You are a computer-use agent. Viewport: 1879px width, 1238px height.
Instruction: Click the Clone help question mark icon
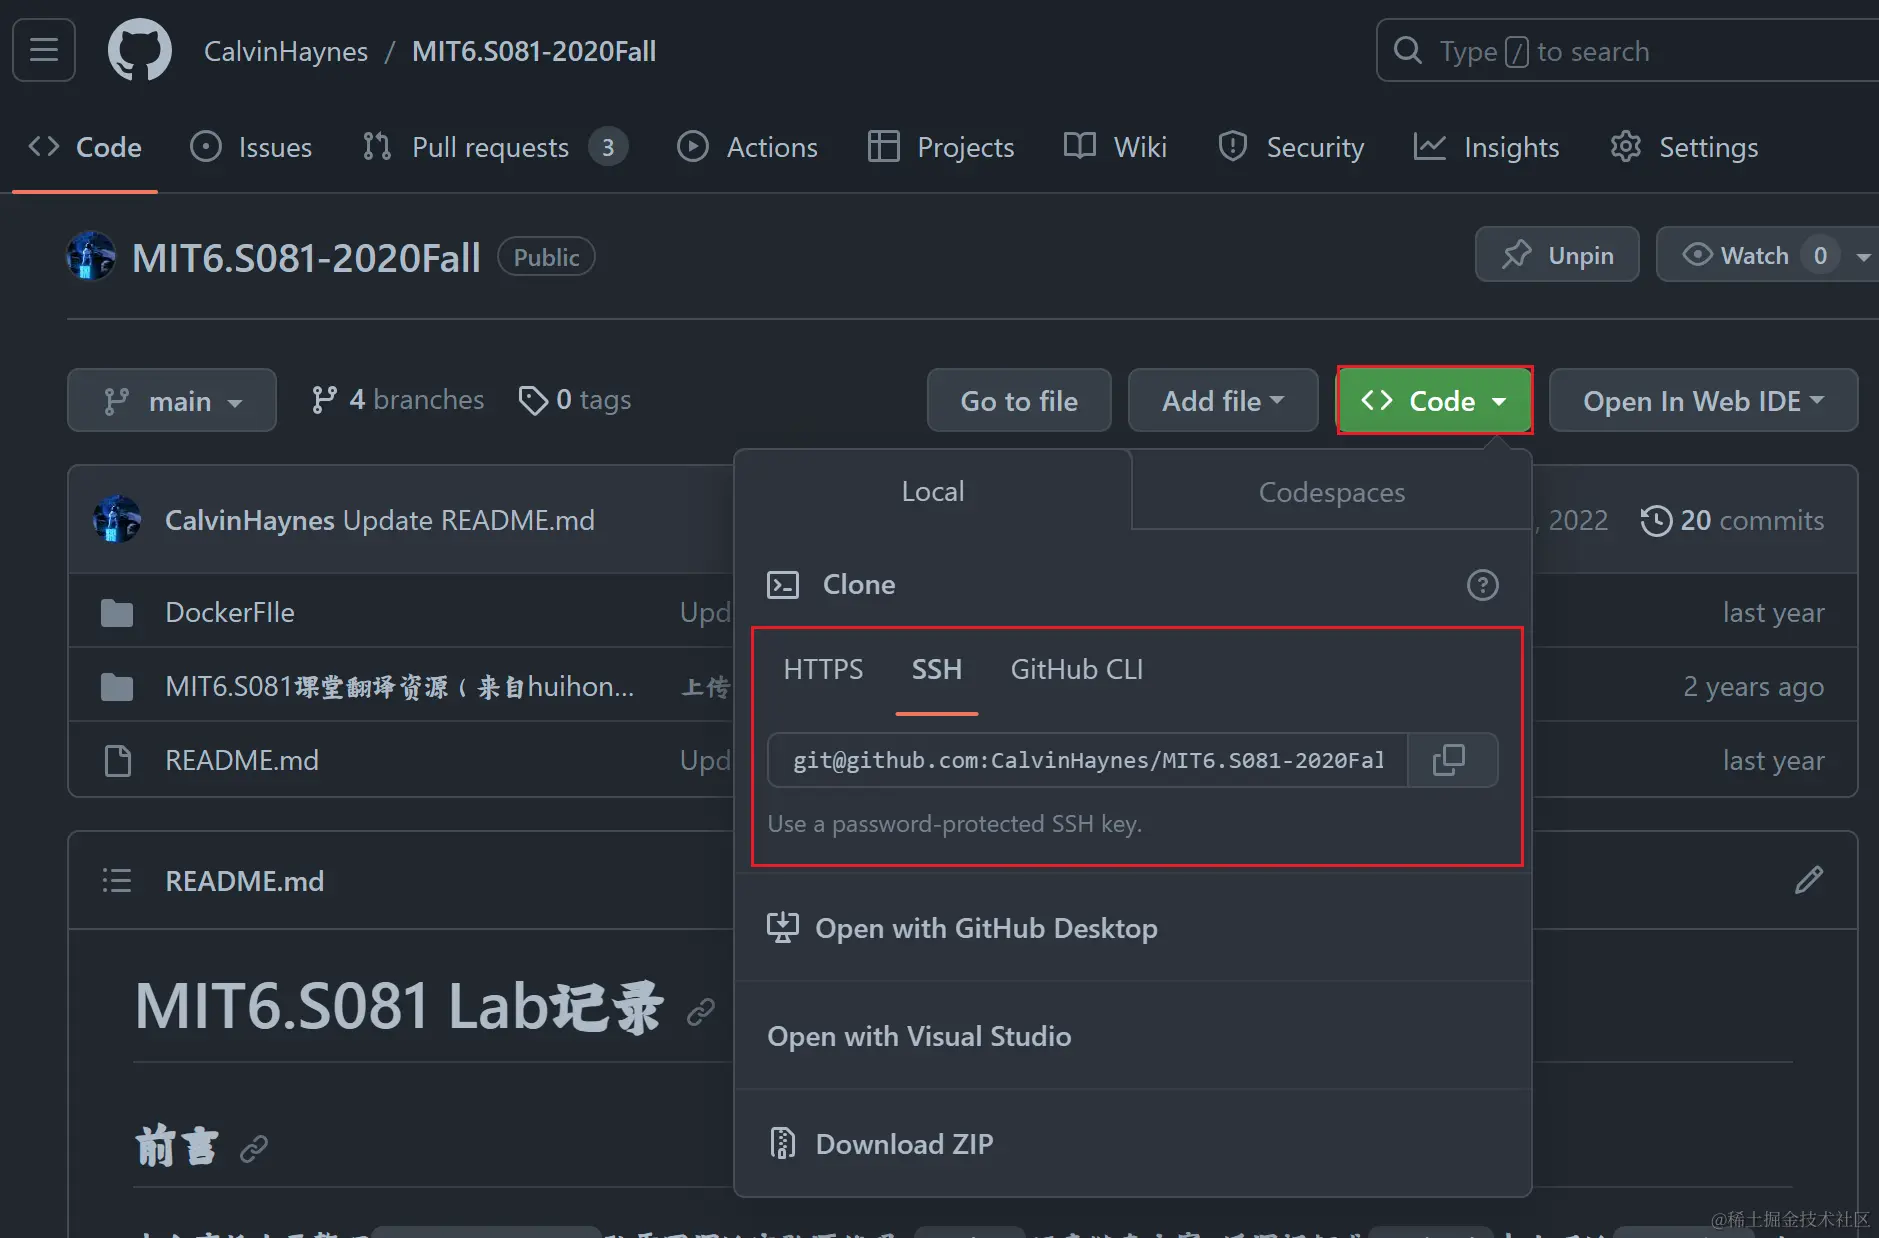click(1482, 585)
